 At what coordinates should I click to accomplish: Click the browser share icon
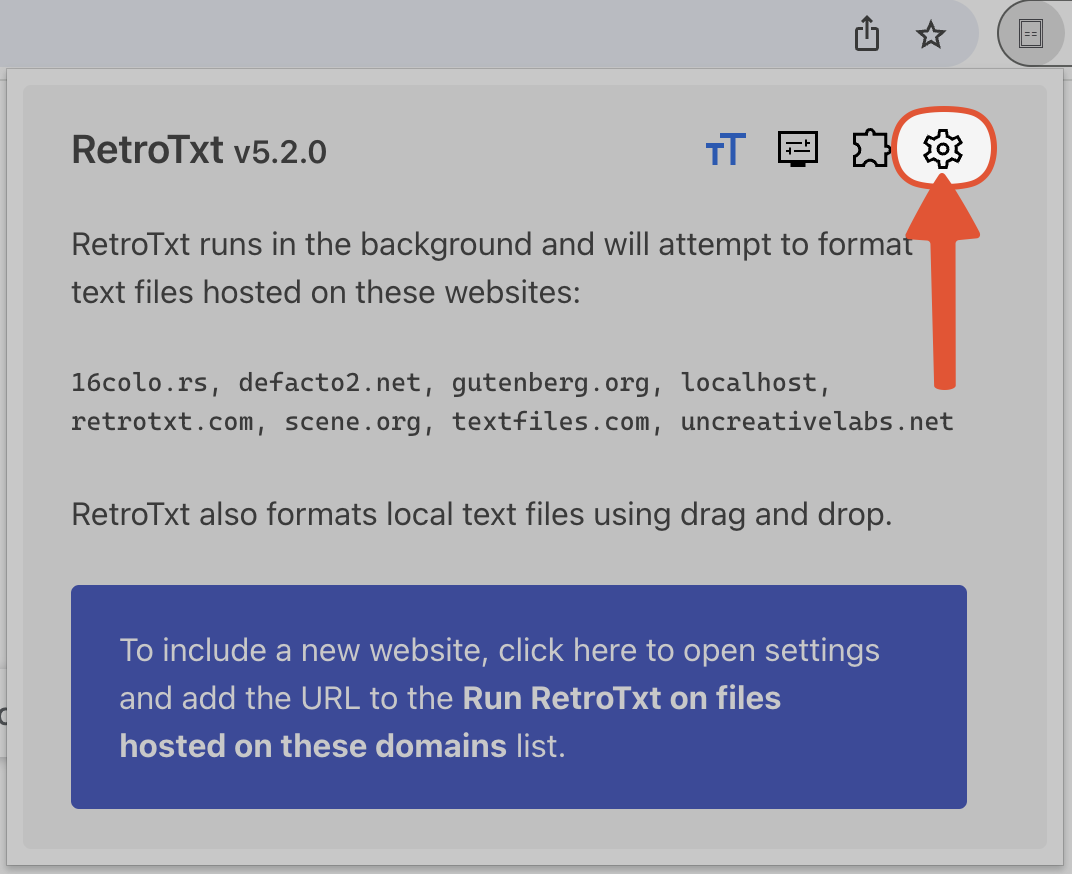click(x=866, y=34)
